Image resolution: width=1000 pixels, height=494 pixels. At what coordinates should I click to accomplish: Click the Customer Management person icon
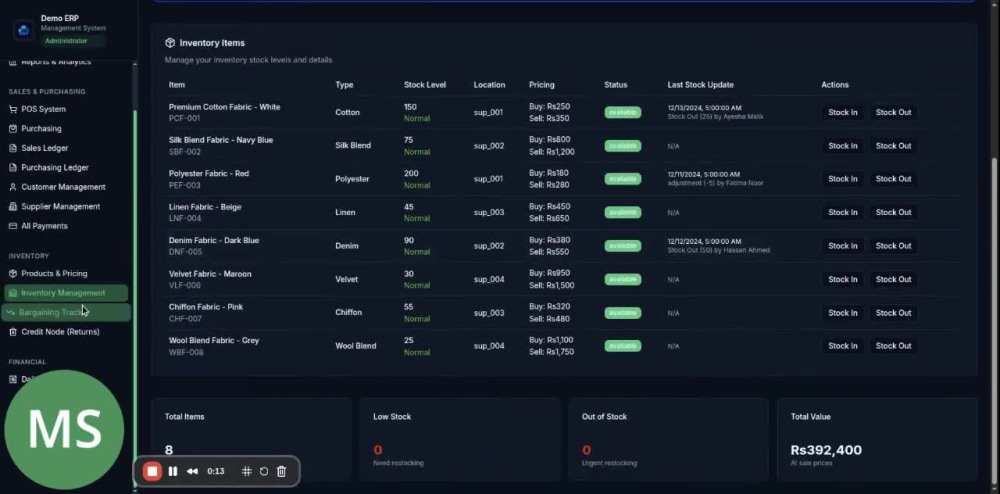coord(13,187)
